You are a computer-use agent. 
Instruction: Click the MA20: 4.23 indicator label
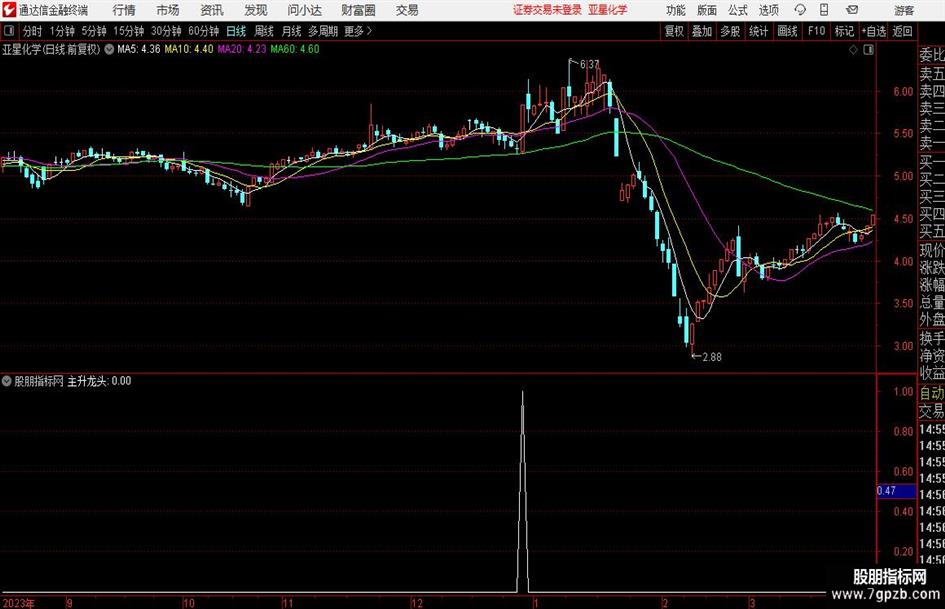pyautogui.click(x=242, y=49)
